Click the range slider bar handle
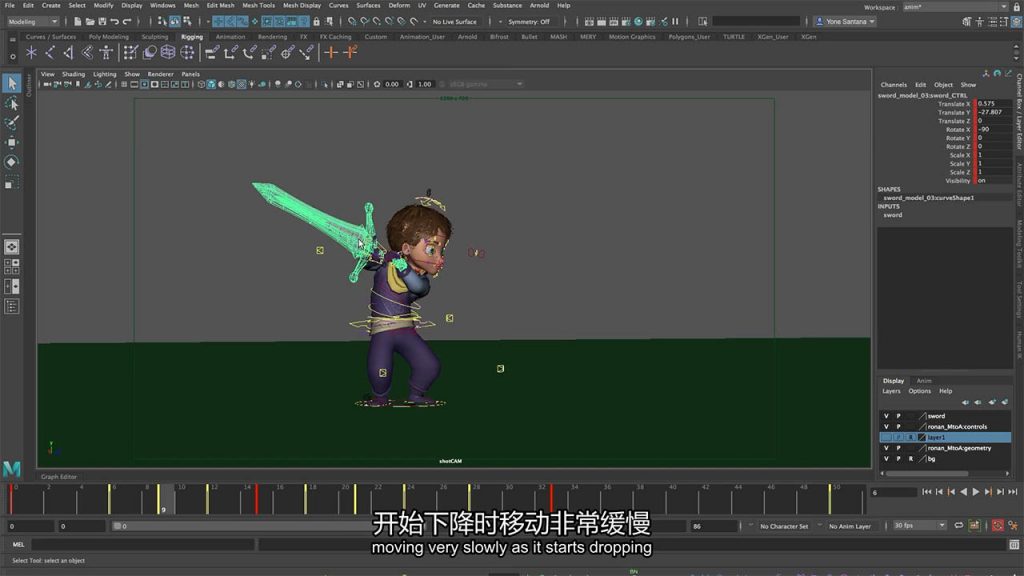 click(x=118, y=526)
